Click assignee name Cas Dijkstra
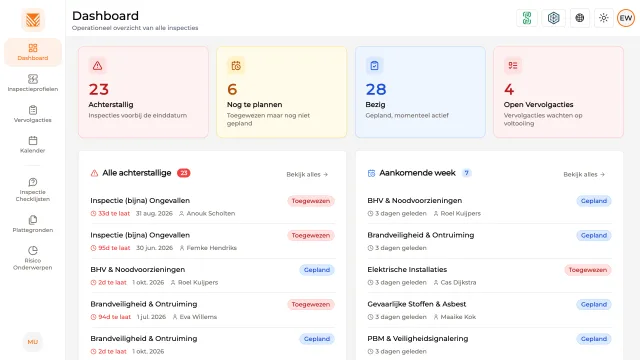 458,282
